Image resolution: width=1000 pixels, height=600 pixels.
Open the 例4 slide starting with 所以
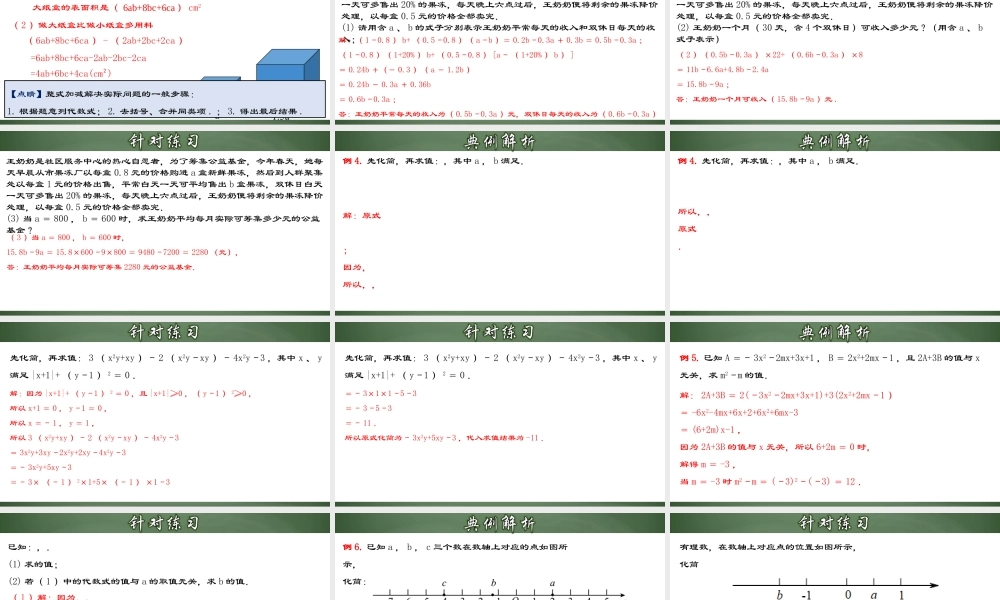tap(833, 225)
